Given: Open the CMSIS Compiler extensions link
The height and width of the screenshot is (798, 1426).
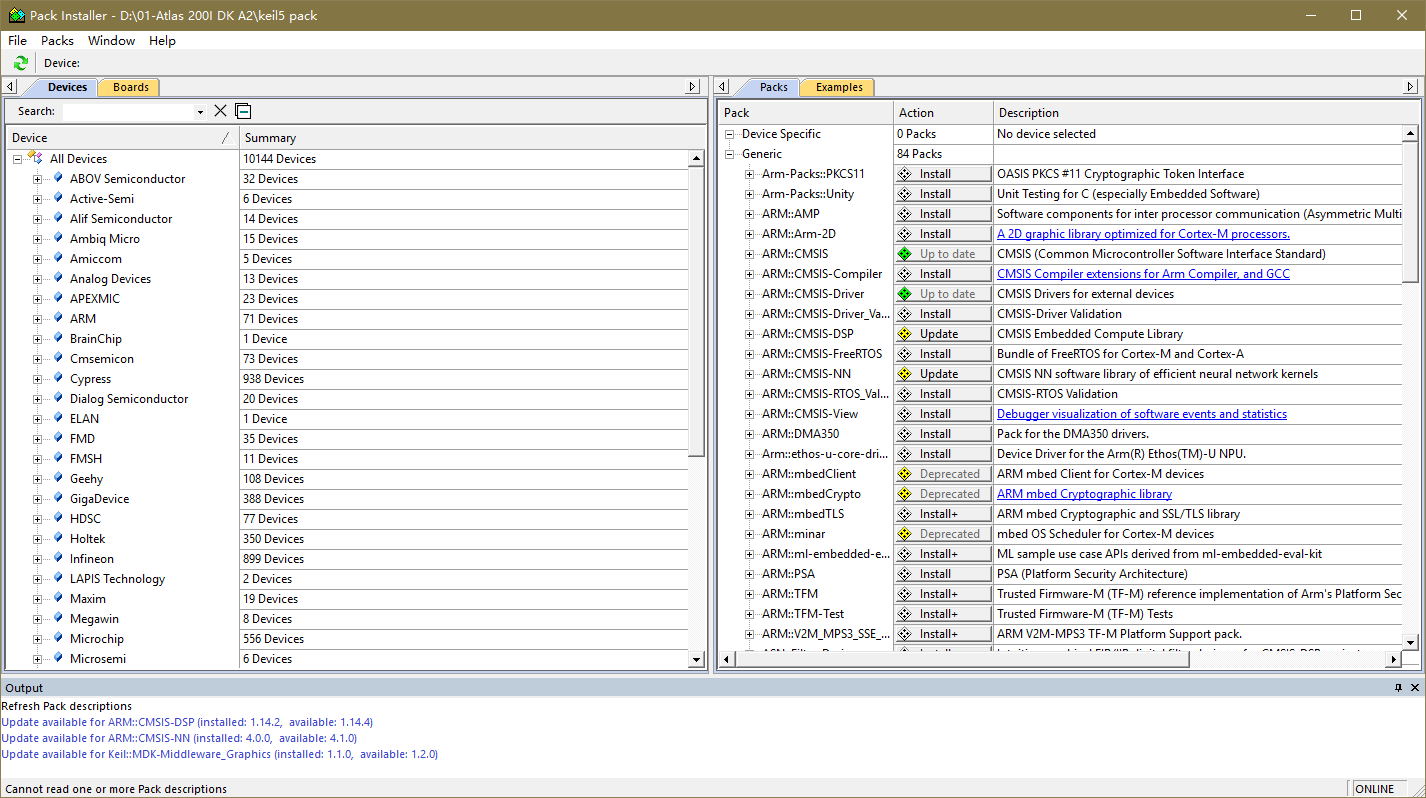Looking at the screenshot, I should [1143, 274].
